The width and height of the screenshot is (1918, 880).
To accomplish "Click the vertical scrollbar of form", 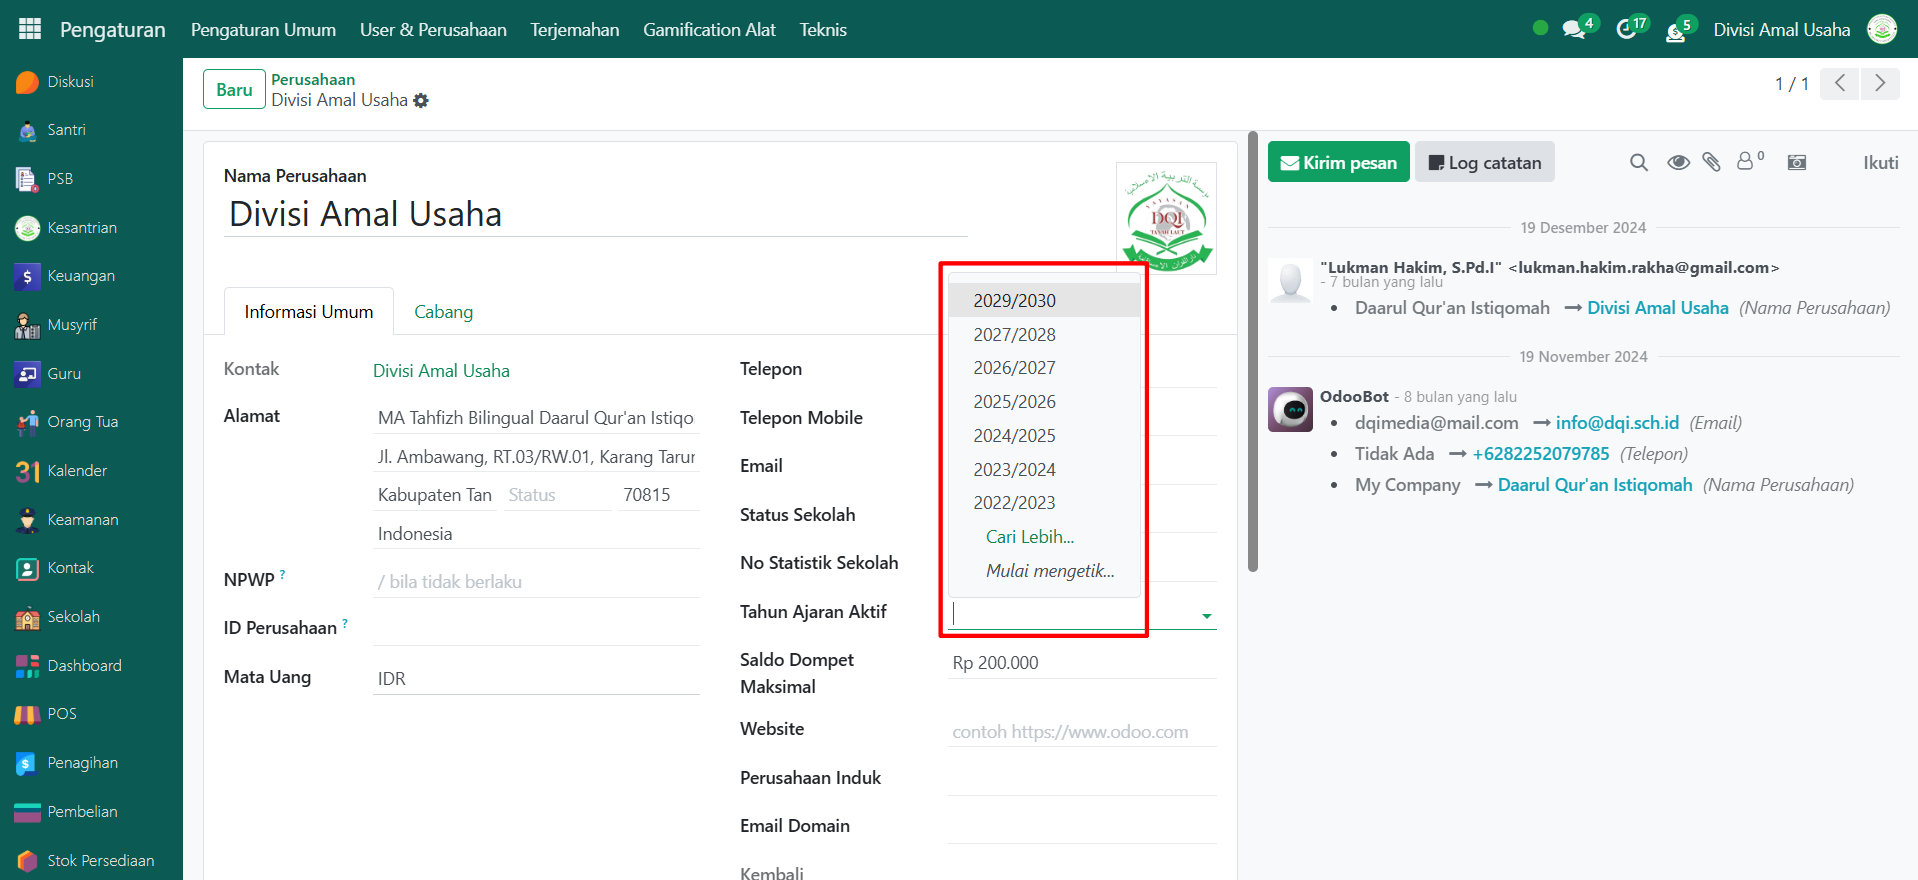I will pos(1252,350).
